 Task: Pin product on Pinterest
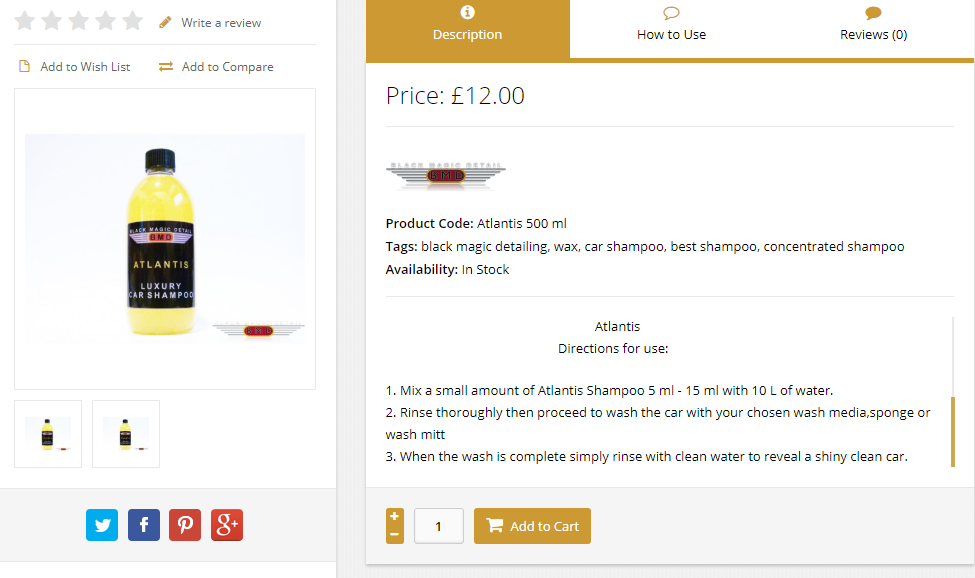(x=185, y=525)
